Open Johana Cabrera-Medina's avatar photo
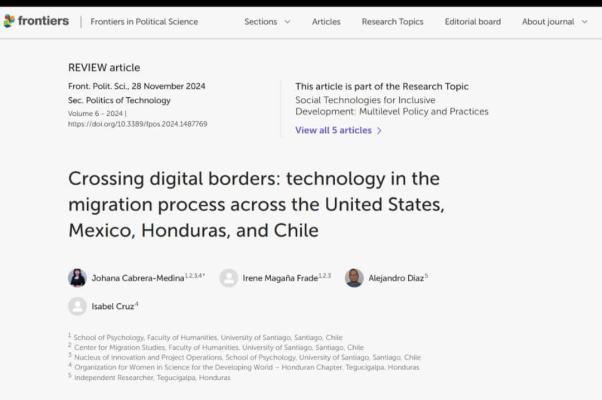The image size is (602, 400). pyautogui.click(x=77, y=278)
